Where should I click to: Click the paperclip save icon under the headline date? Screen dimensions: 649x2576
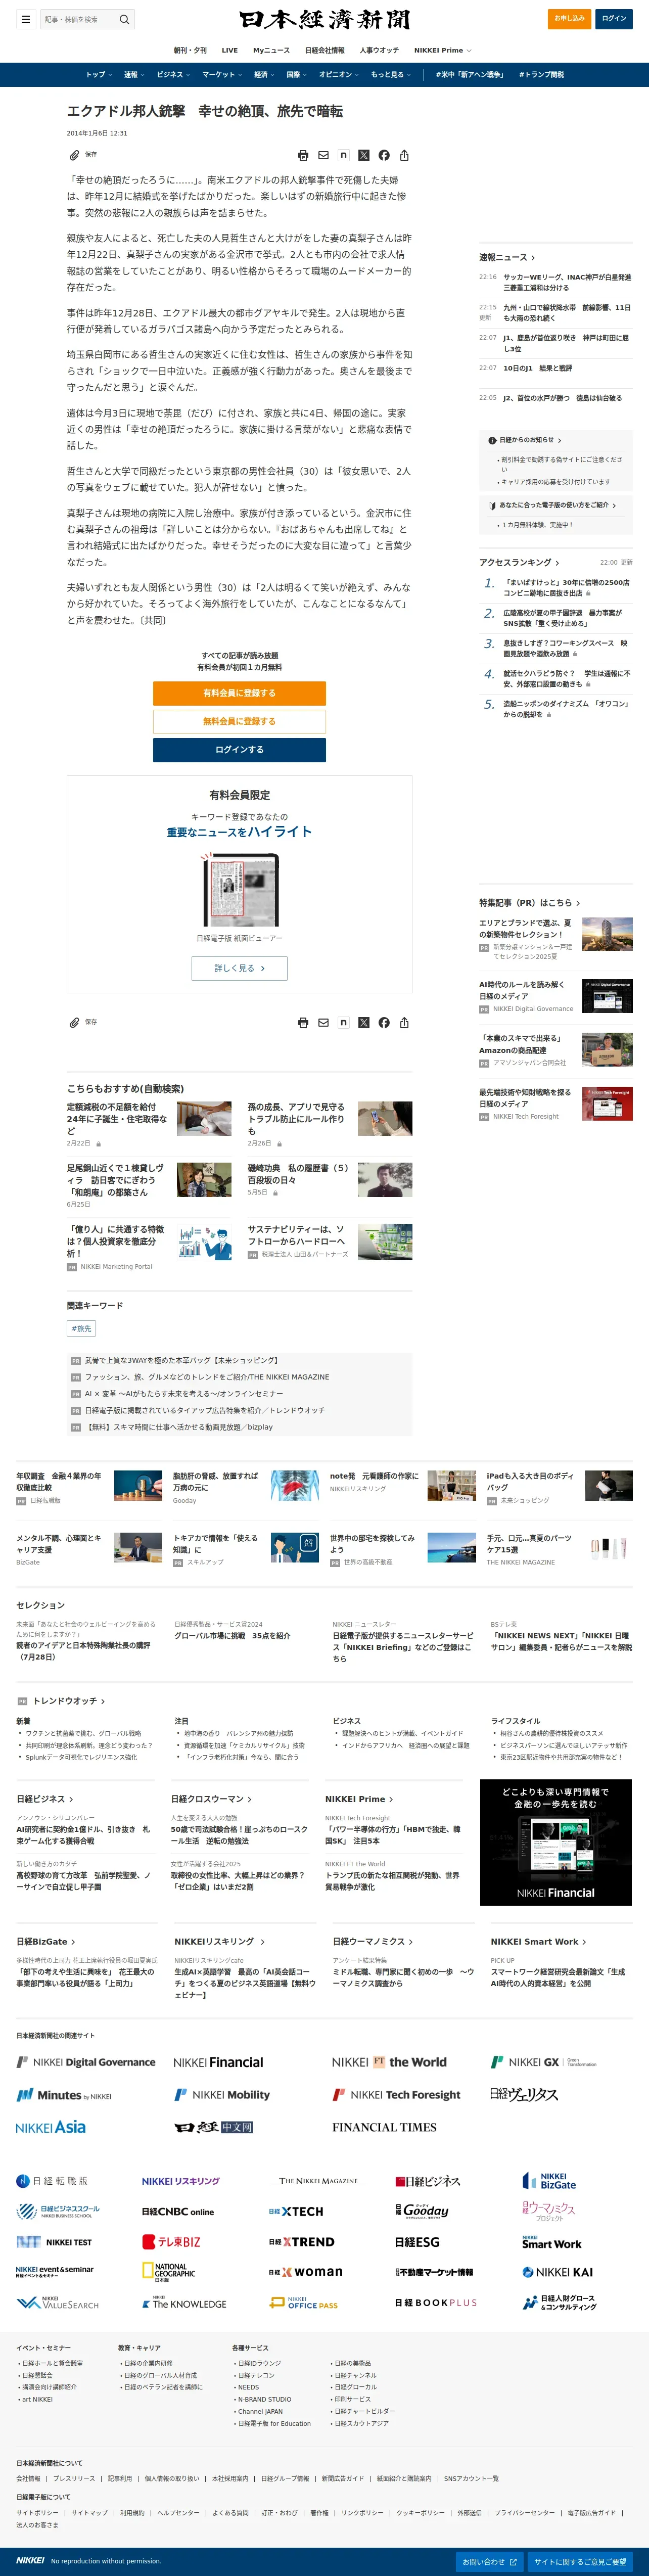click(74, 155)
